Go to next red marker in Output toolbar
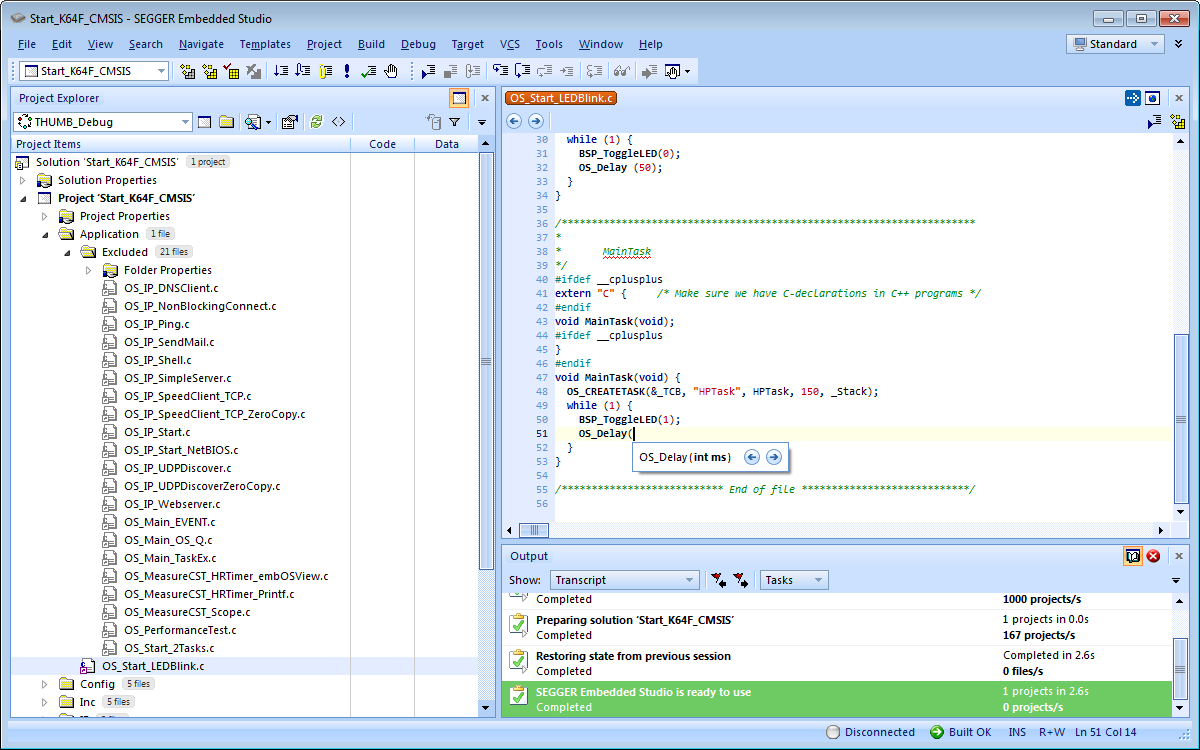 tap(740, 580)
